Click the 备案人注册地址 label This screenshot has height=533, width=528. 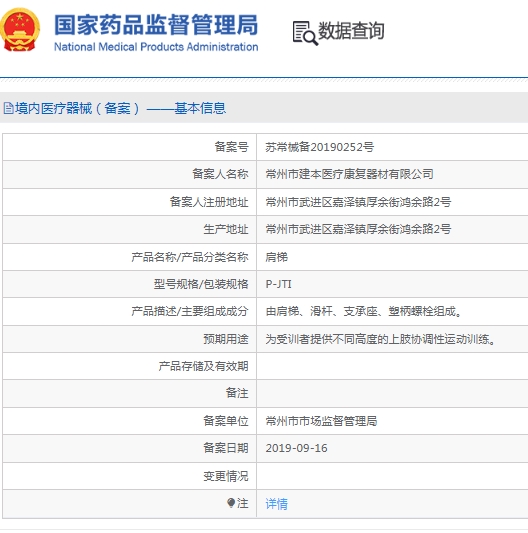pos(209,202)
